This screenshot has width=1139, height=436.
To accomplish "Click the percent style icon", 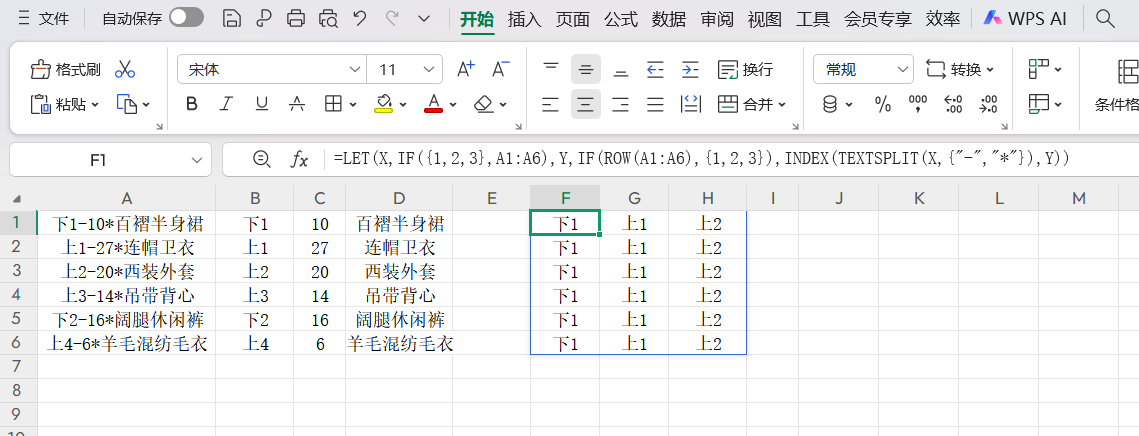I will 883,104.
